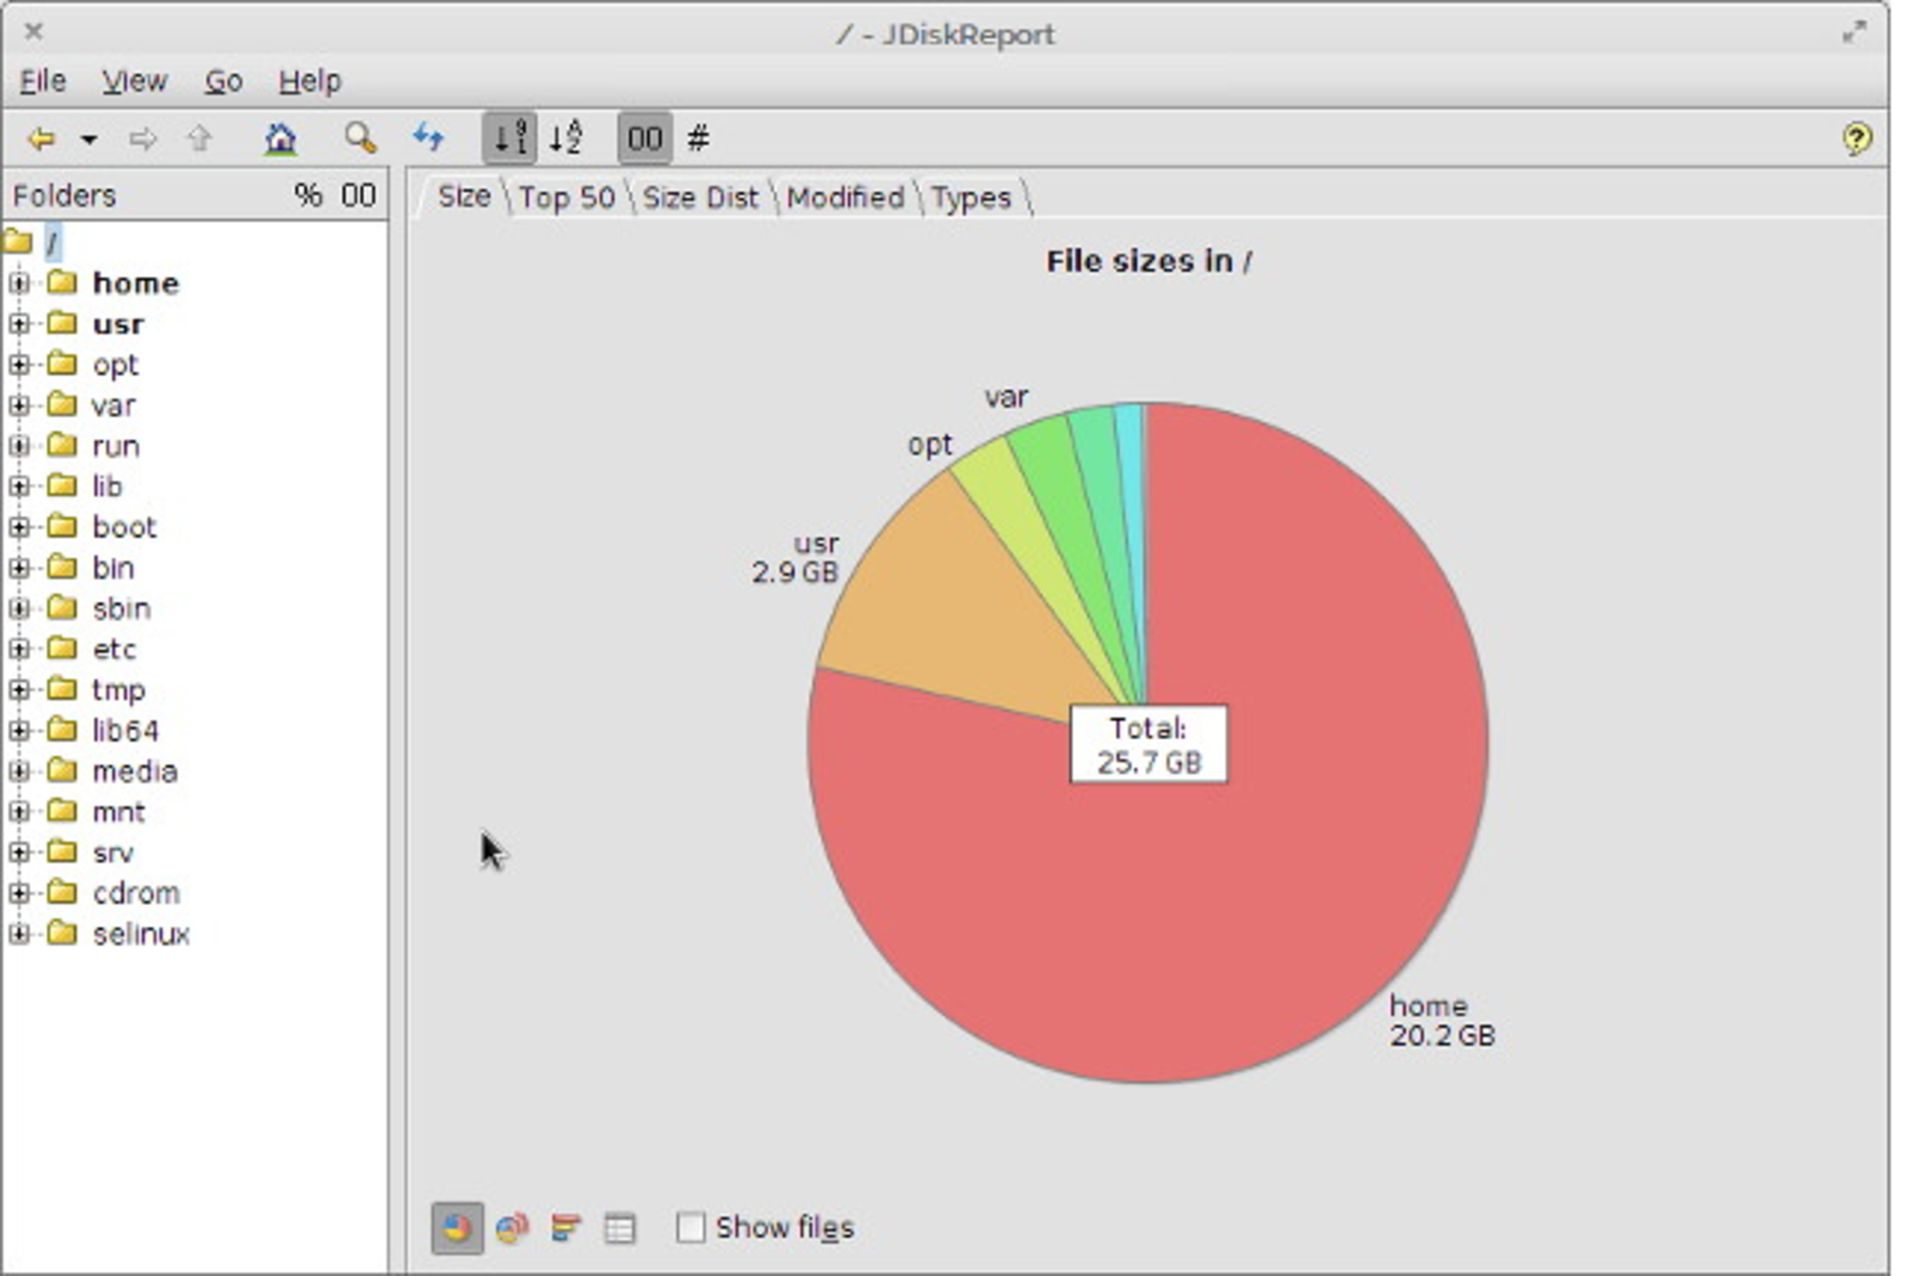Viewport: 1920px width, 1276px height.
Task: Go up one folder level
Action: click(x=200, y=138)
